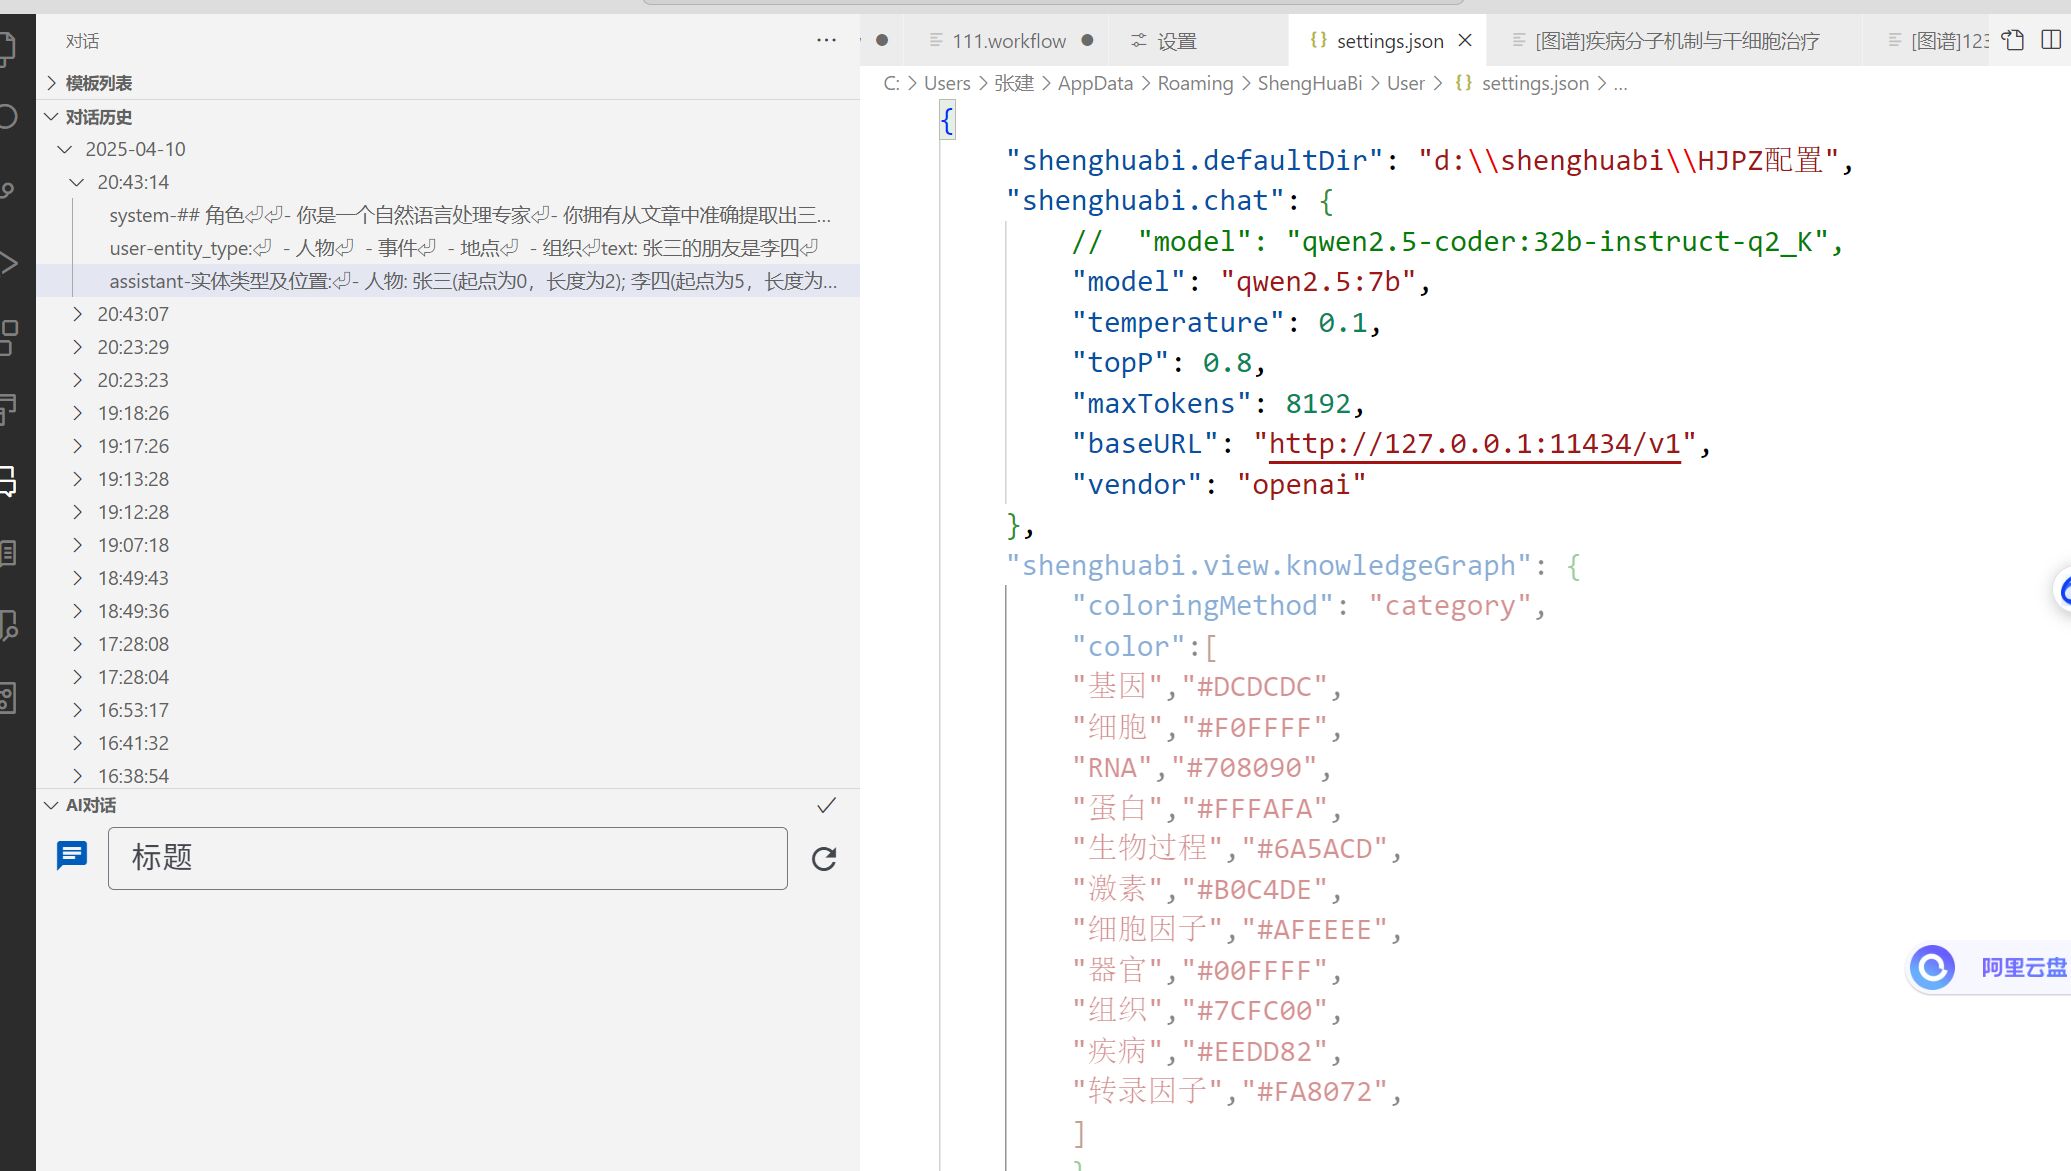Open the Explorer files icon in activity bar
This screenshot has height=1171, width=2071.
click(8, 47)
